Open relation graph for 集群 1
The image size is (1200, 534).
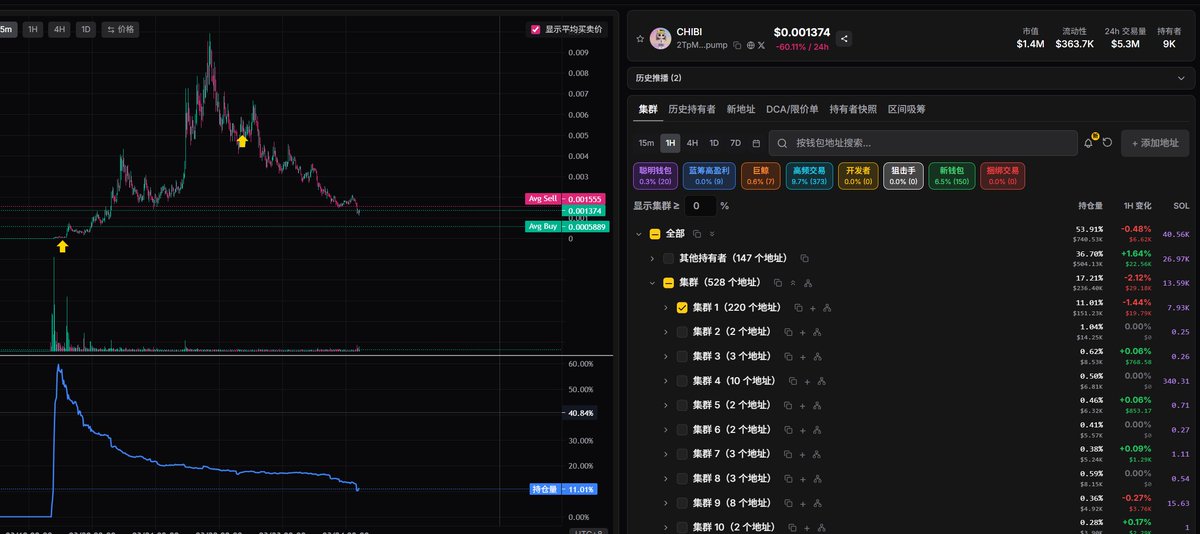coord(827,308)
